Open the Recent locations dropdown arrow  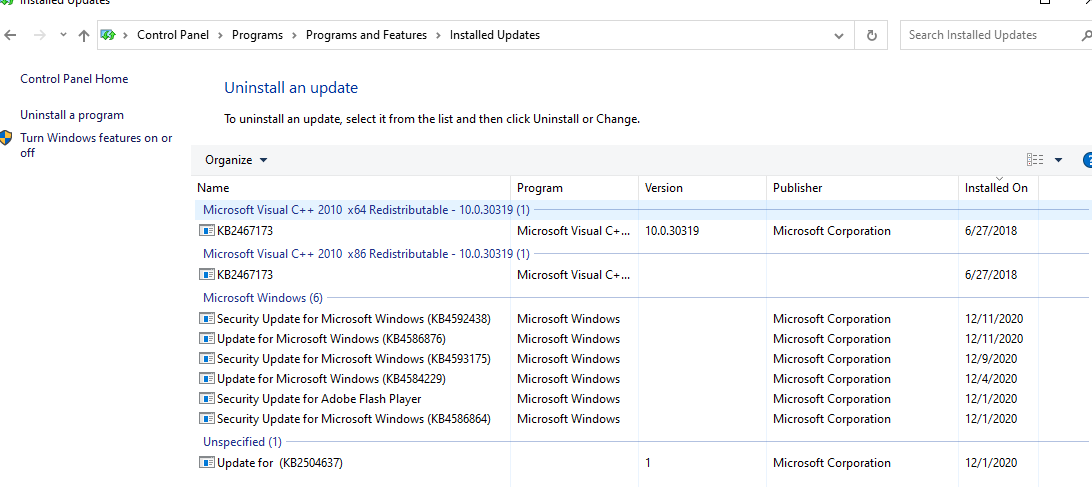[63, 35]
